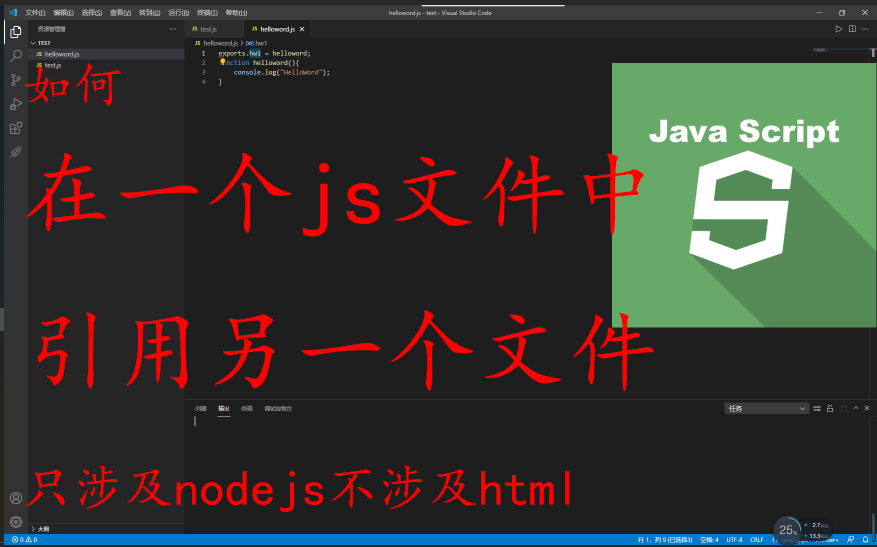This screenshot has height=547, width=877.
Task: Close the helloword.js editor tab
Action: (302, 29)
